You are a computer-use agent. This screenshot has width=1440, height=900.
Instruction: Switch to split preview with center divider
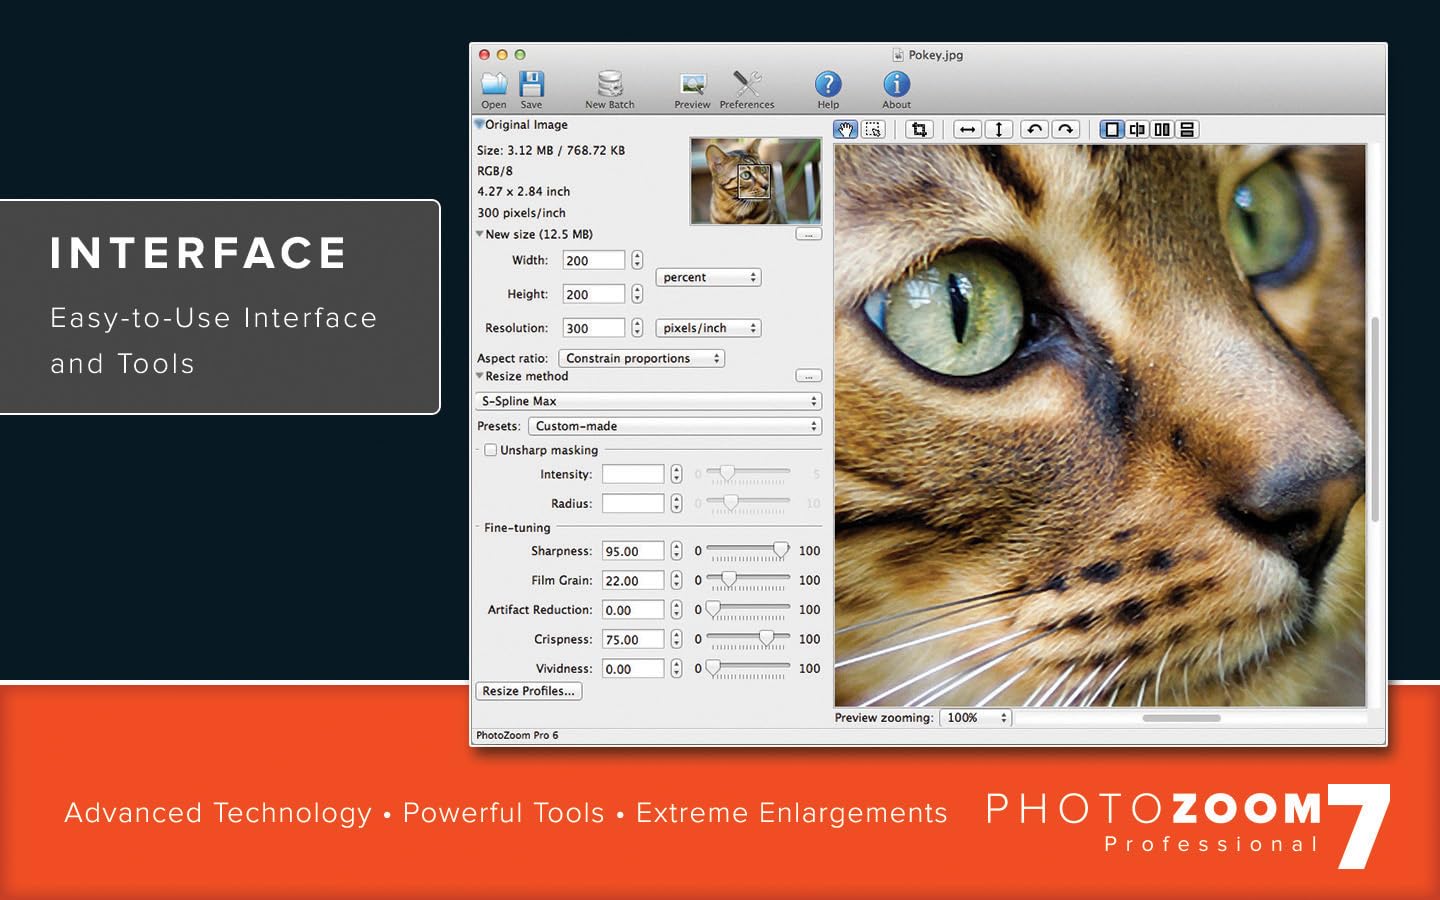tap(1137, 129)
